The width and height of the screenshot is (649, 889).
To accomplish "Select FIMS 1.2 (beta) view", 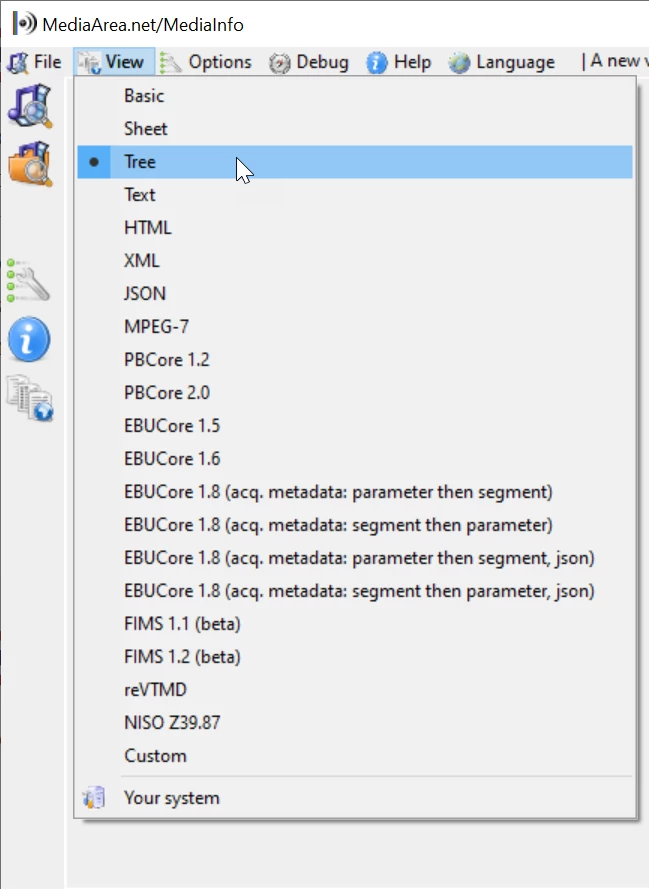I will 355,657.
